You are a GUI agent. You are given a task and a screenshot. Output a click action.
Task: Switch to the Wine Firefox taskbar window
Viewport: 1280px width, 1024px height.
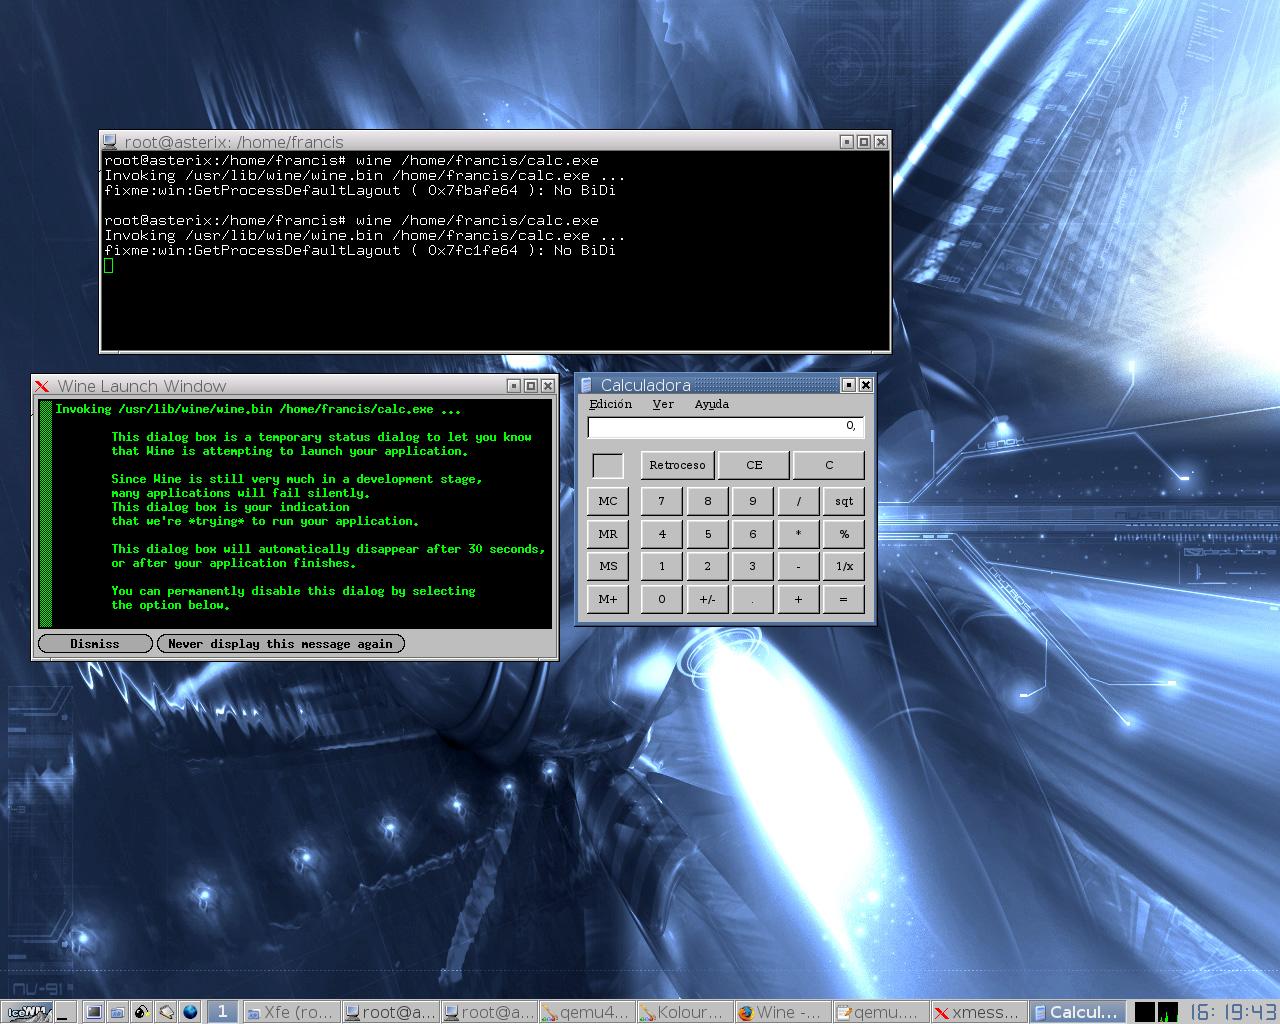781,1012
